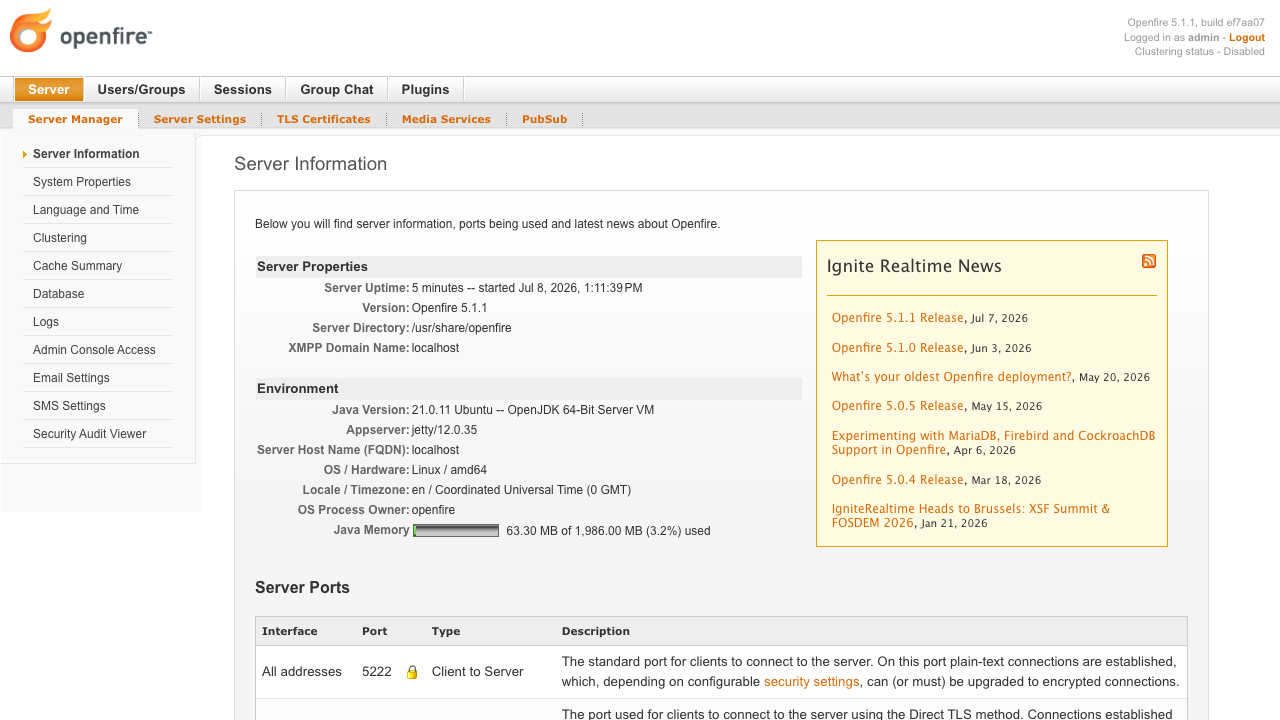Open the Cache Summary page
Image resolution: width=1280 pixels, height=720 pixels.
(x=77, y=266)
